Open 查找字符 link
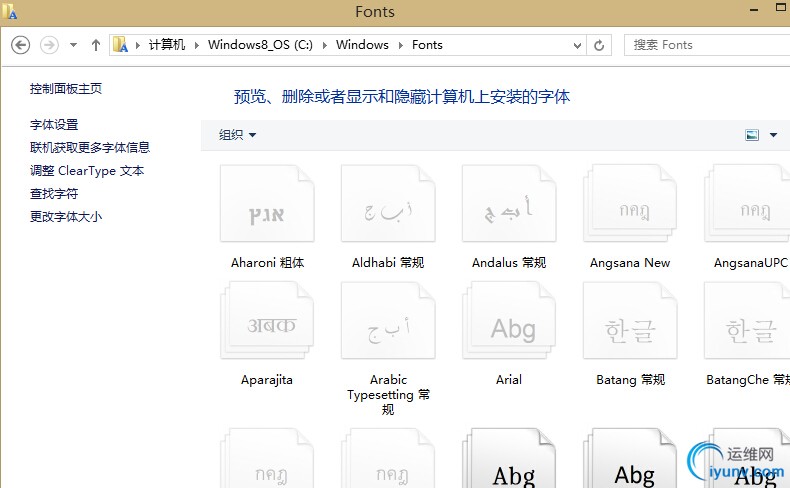 [54, 194]
